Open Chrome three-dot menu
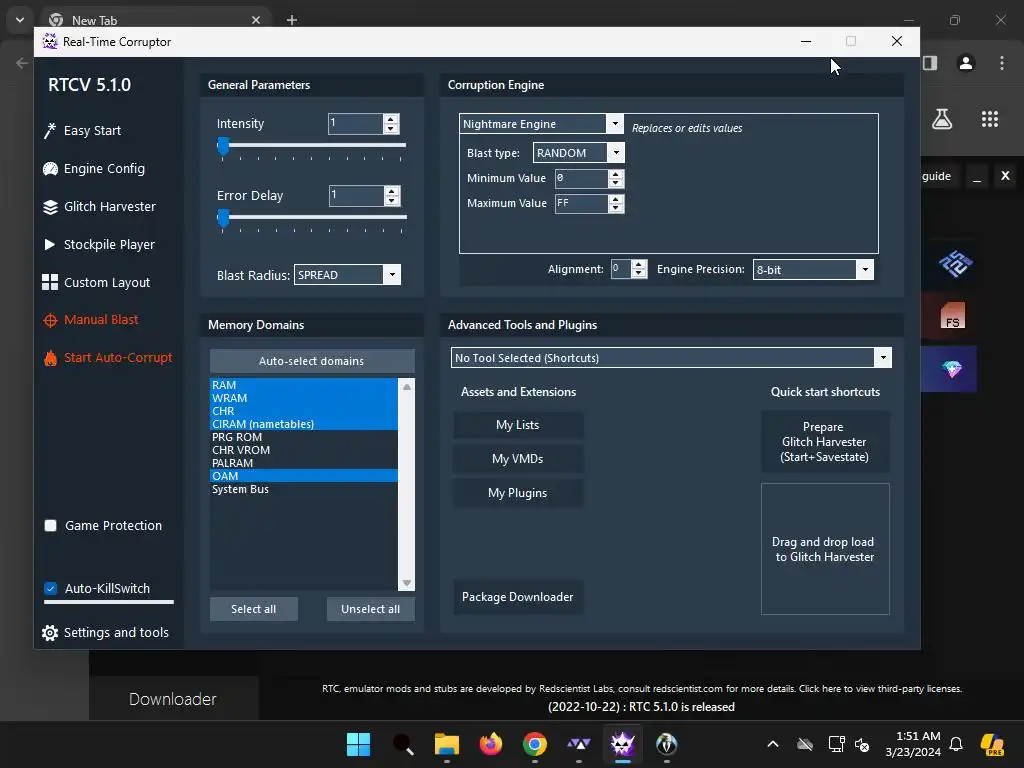Image resolution: width=1024 pixels, height=768 pixels. click(1002, 63)
